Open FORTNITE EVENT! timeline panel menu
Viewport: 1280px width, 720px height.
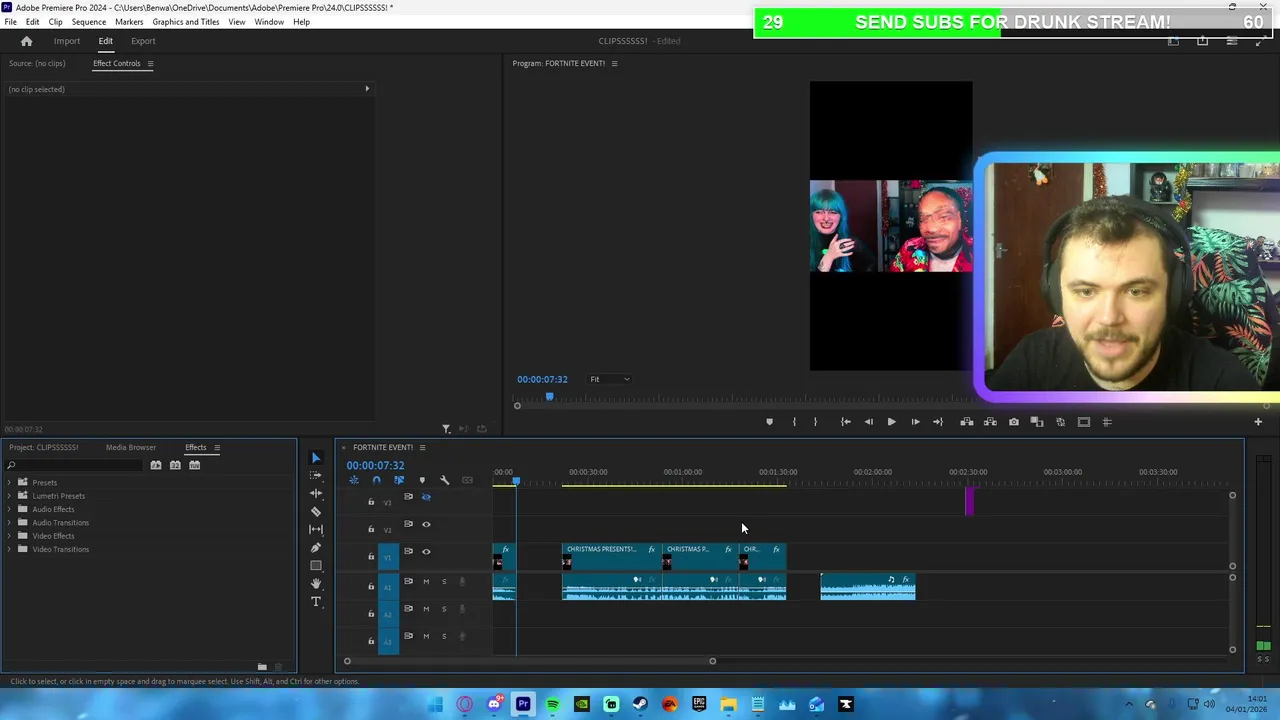tap(422, 448)
